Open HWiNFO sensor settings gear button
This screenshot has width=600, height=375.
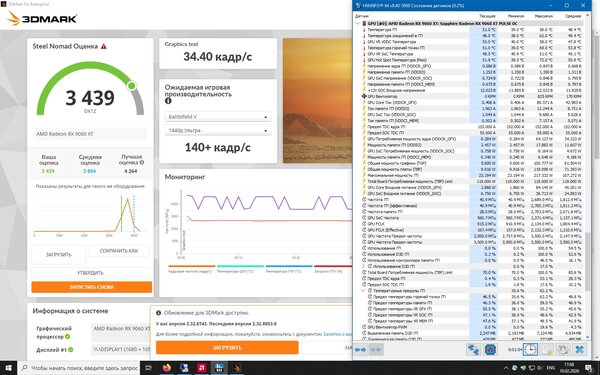click(563, 349)
